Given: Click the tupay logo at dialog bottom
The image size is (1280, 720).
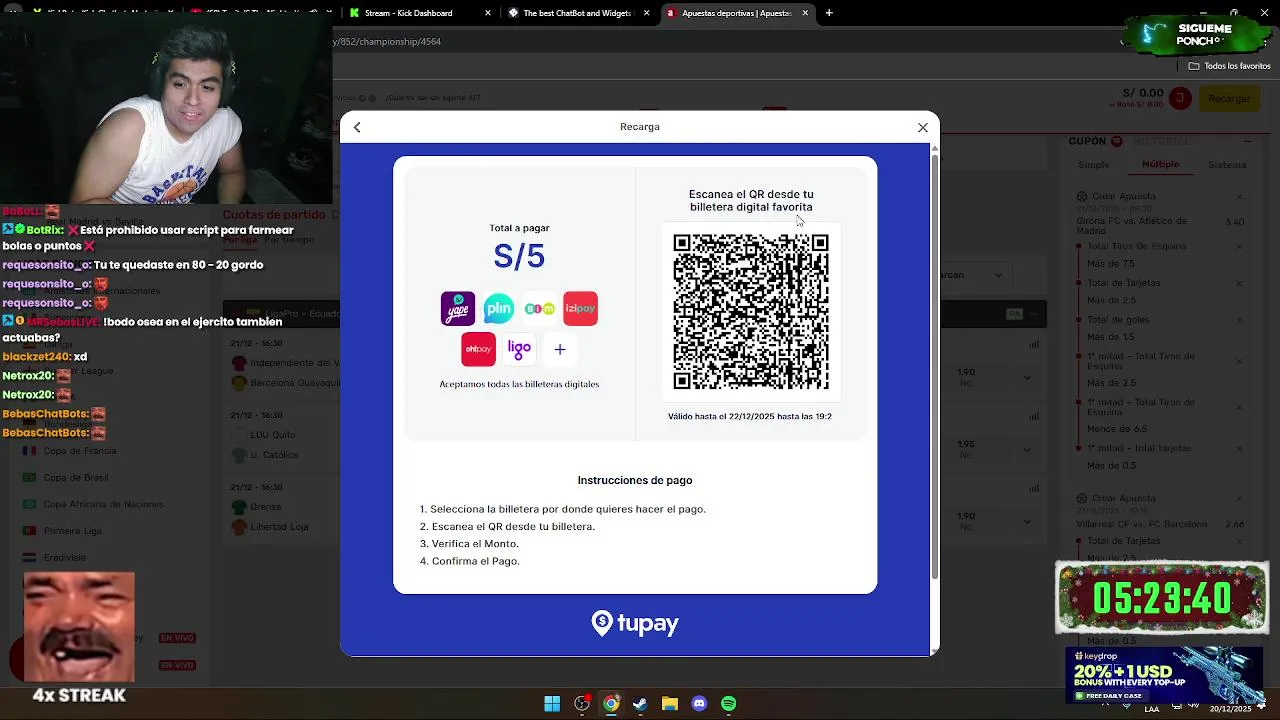Looking at the screenshot, I should point(635,623).
